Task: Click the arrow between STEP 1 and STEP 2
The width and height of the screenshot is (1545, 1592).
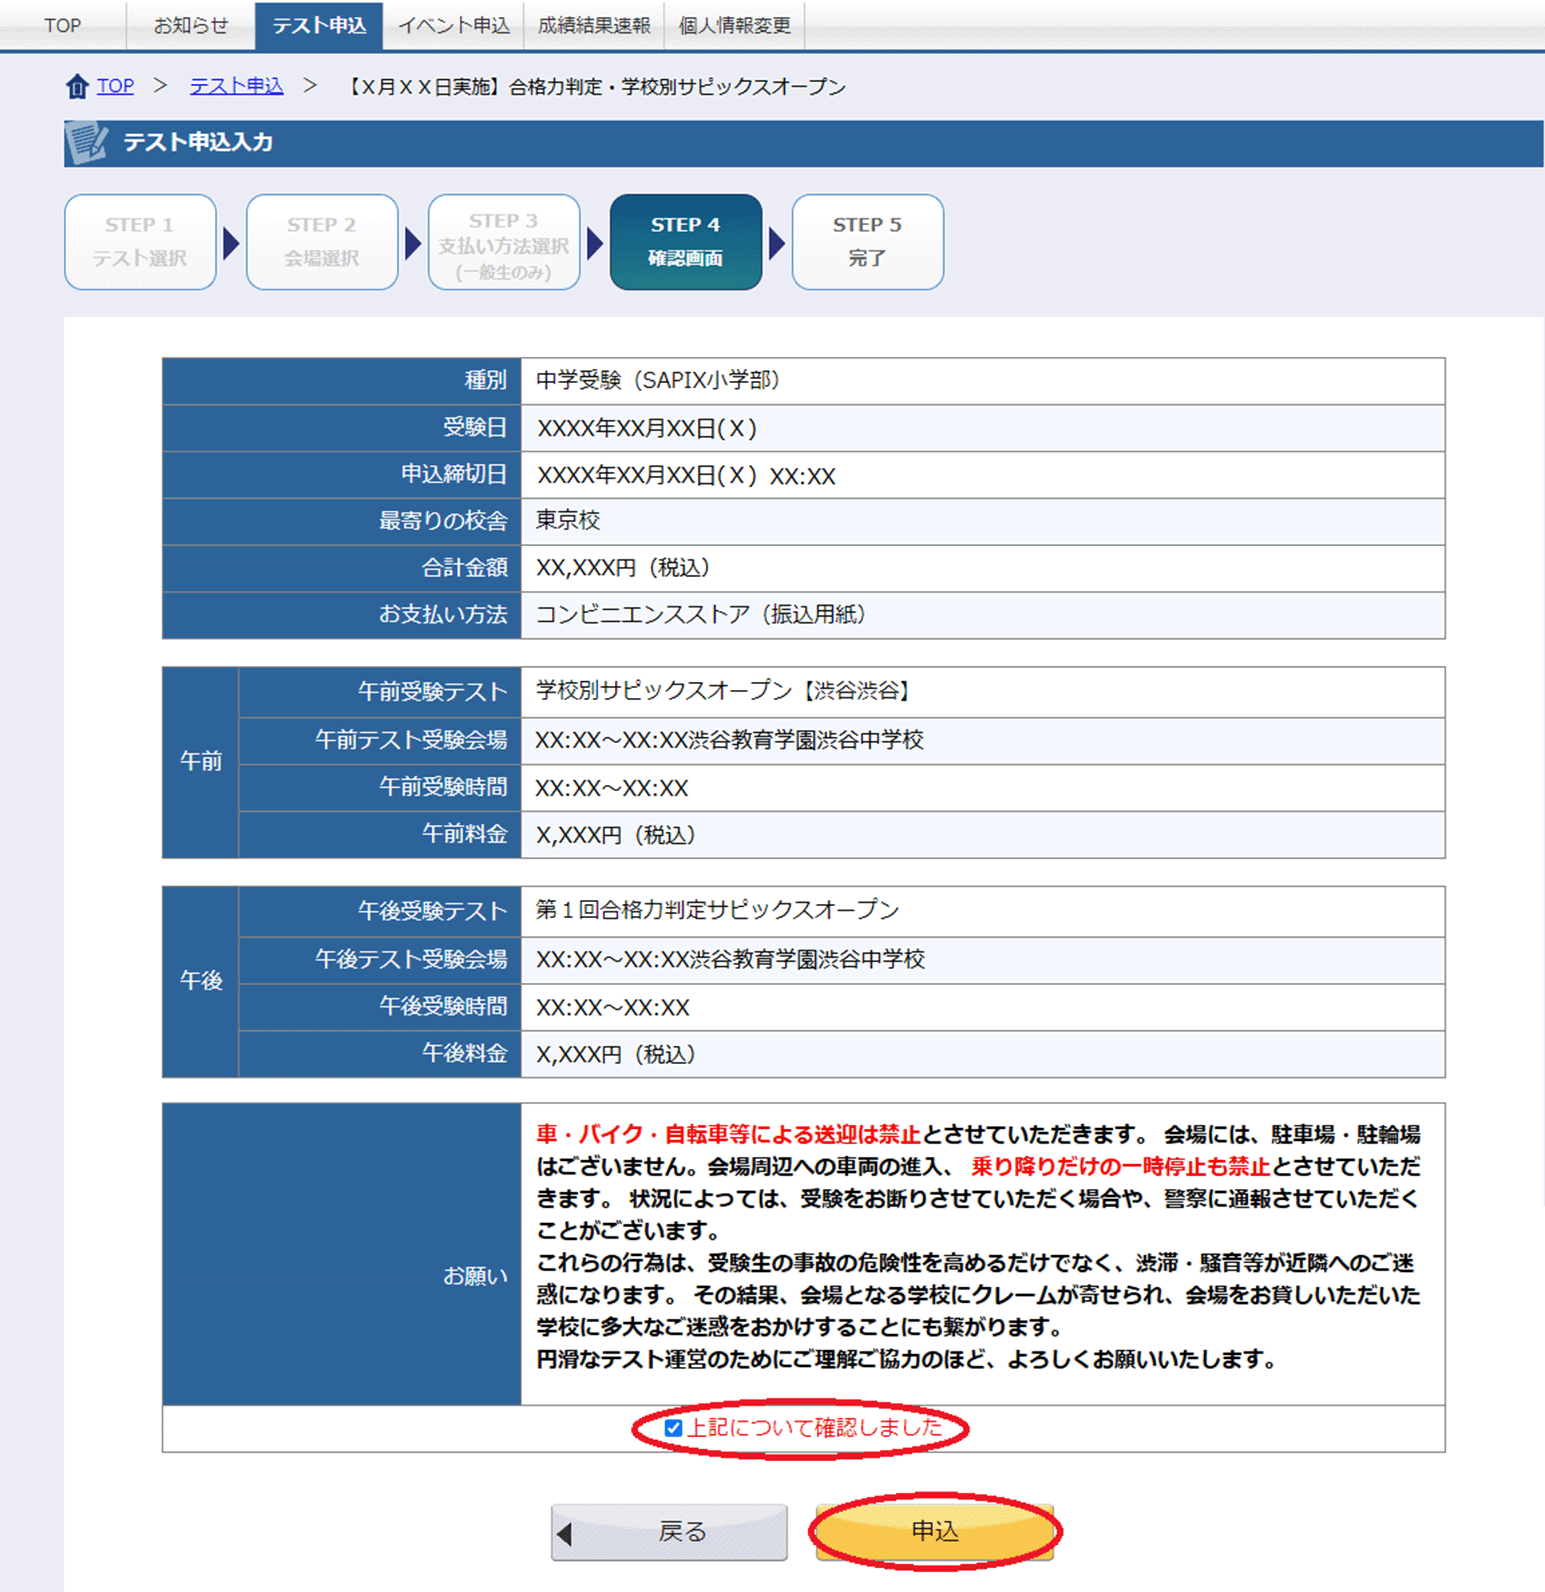Action: [x=231, y=243]
